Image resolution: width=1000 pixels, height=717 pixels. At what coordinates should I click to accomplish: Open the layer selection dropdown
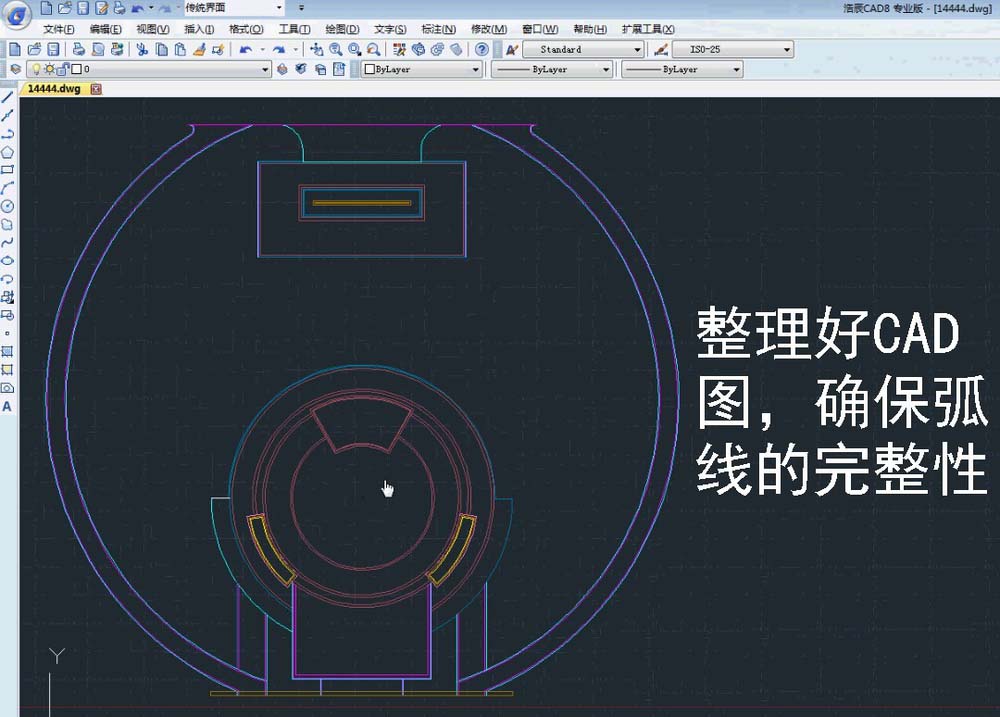pos(264,69)
